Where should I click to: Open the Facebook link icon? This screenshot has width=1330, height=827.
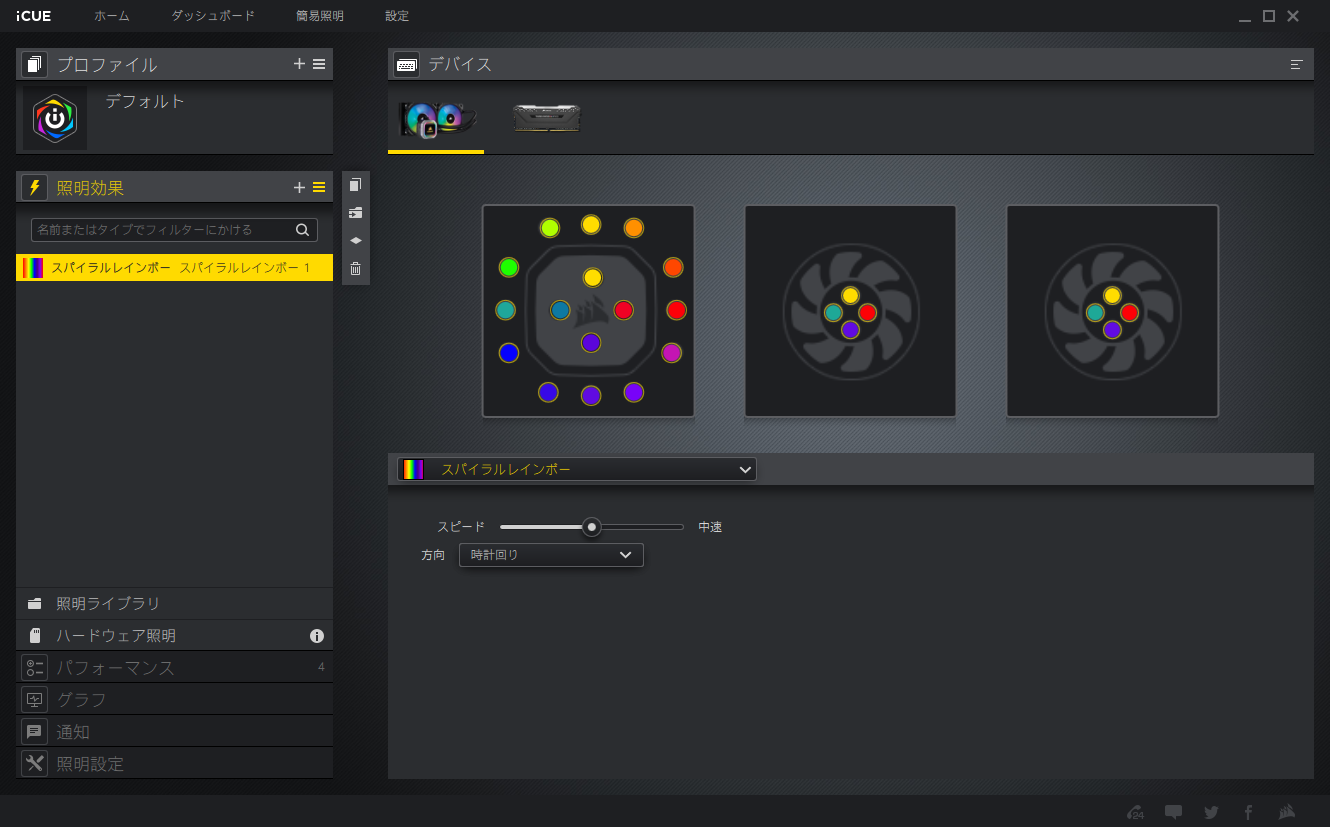(x=1248, y=812)
